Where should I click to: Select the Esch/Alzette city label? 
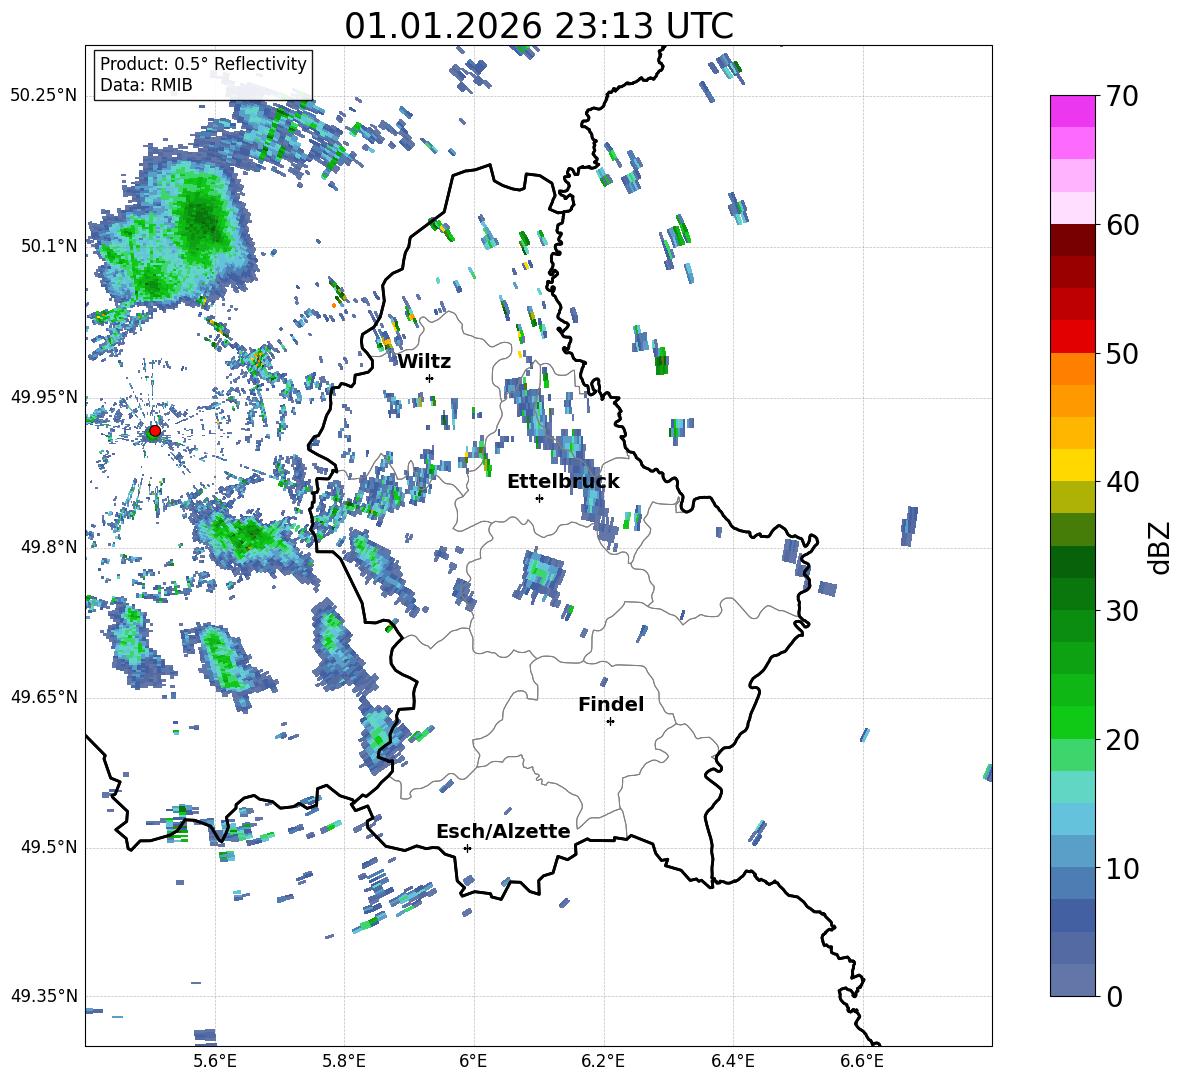pos(503,832)
